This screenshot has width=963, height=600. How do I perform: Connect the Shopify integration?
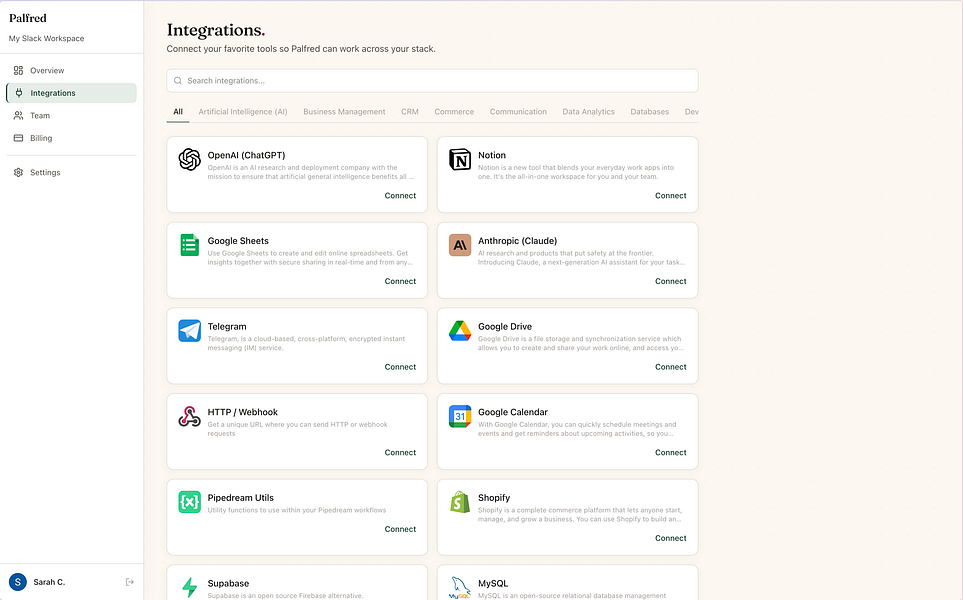coord(671,539)
